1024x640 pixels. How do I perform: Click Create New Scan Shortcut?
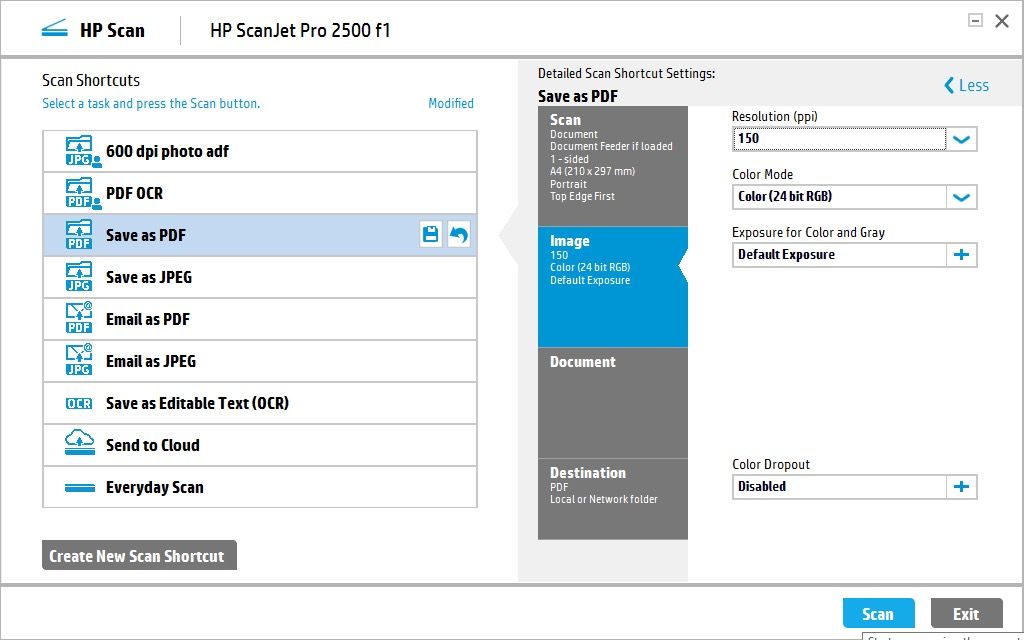pyautogui.click(x=139, y=556)
